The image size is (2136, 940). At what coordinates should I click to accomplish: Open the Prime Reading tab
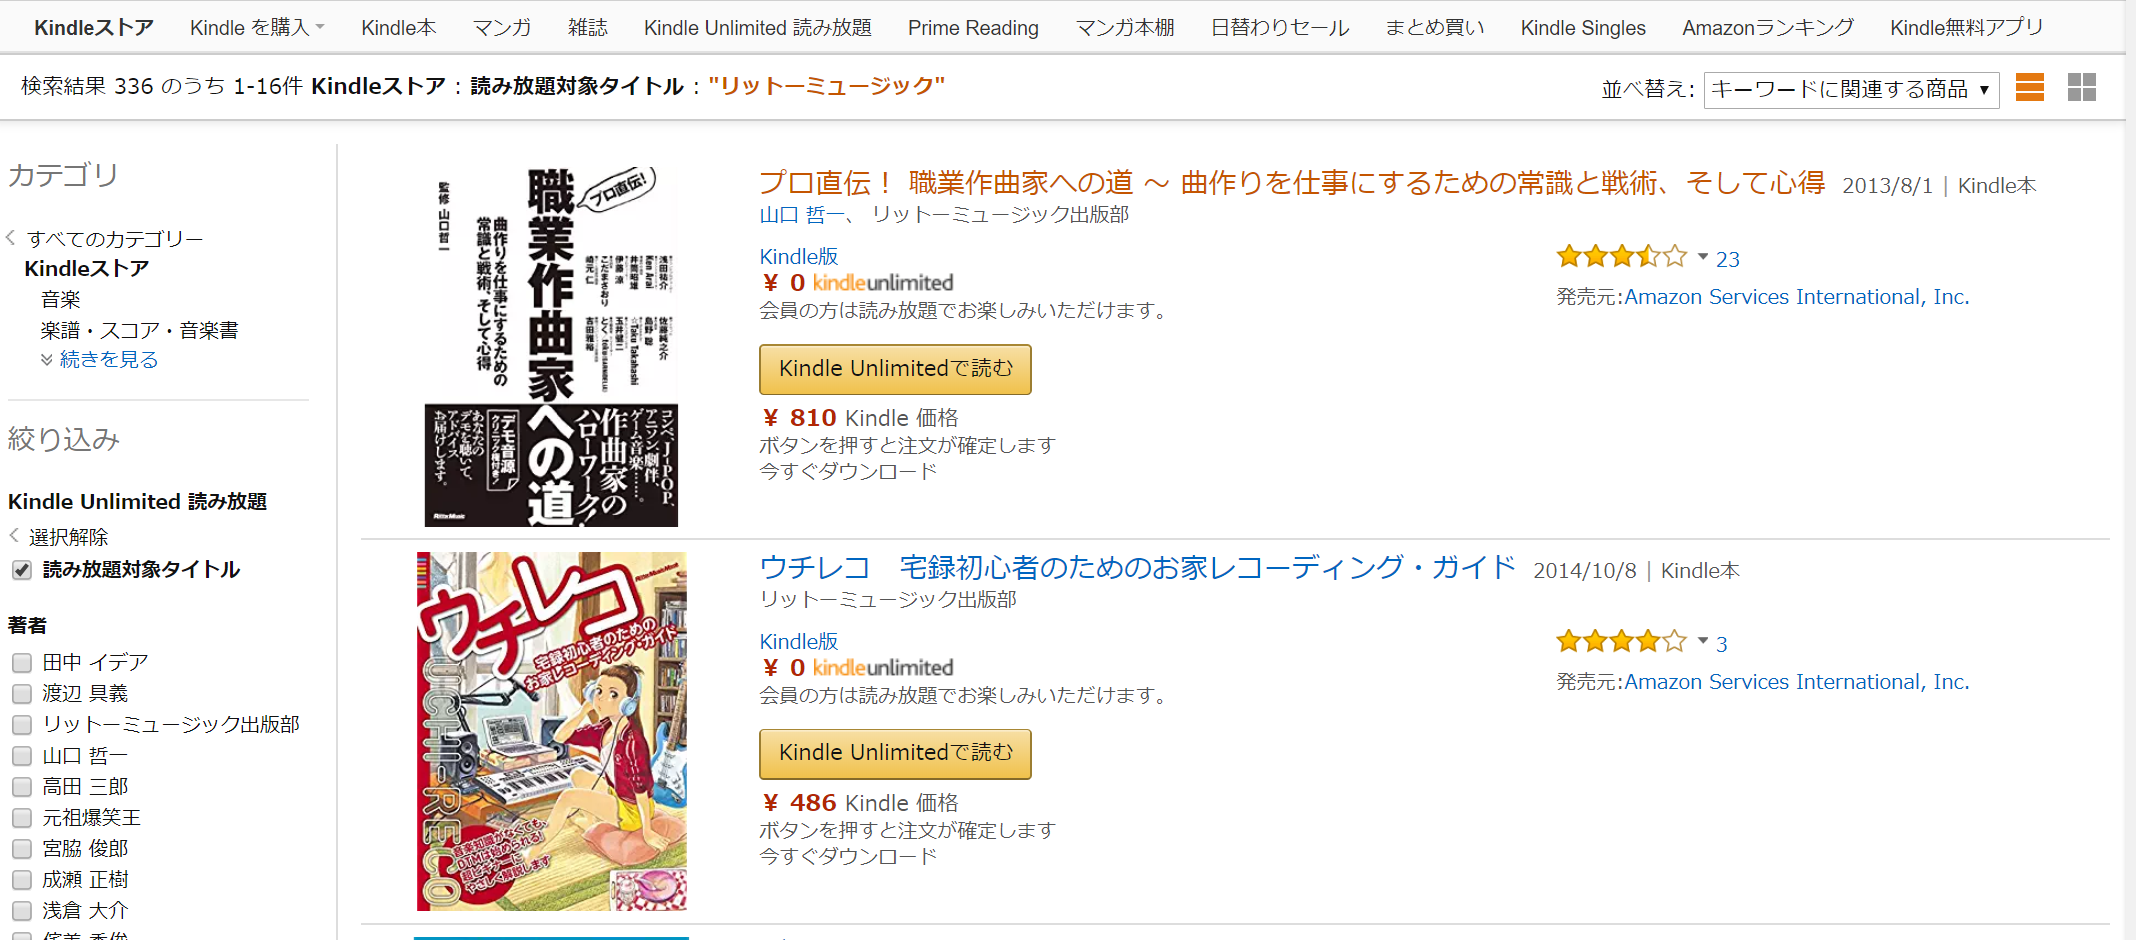tap(972, 28)
